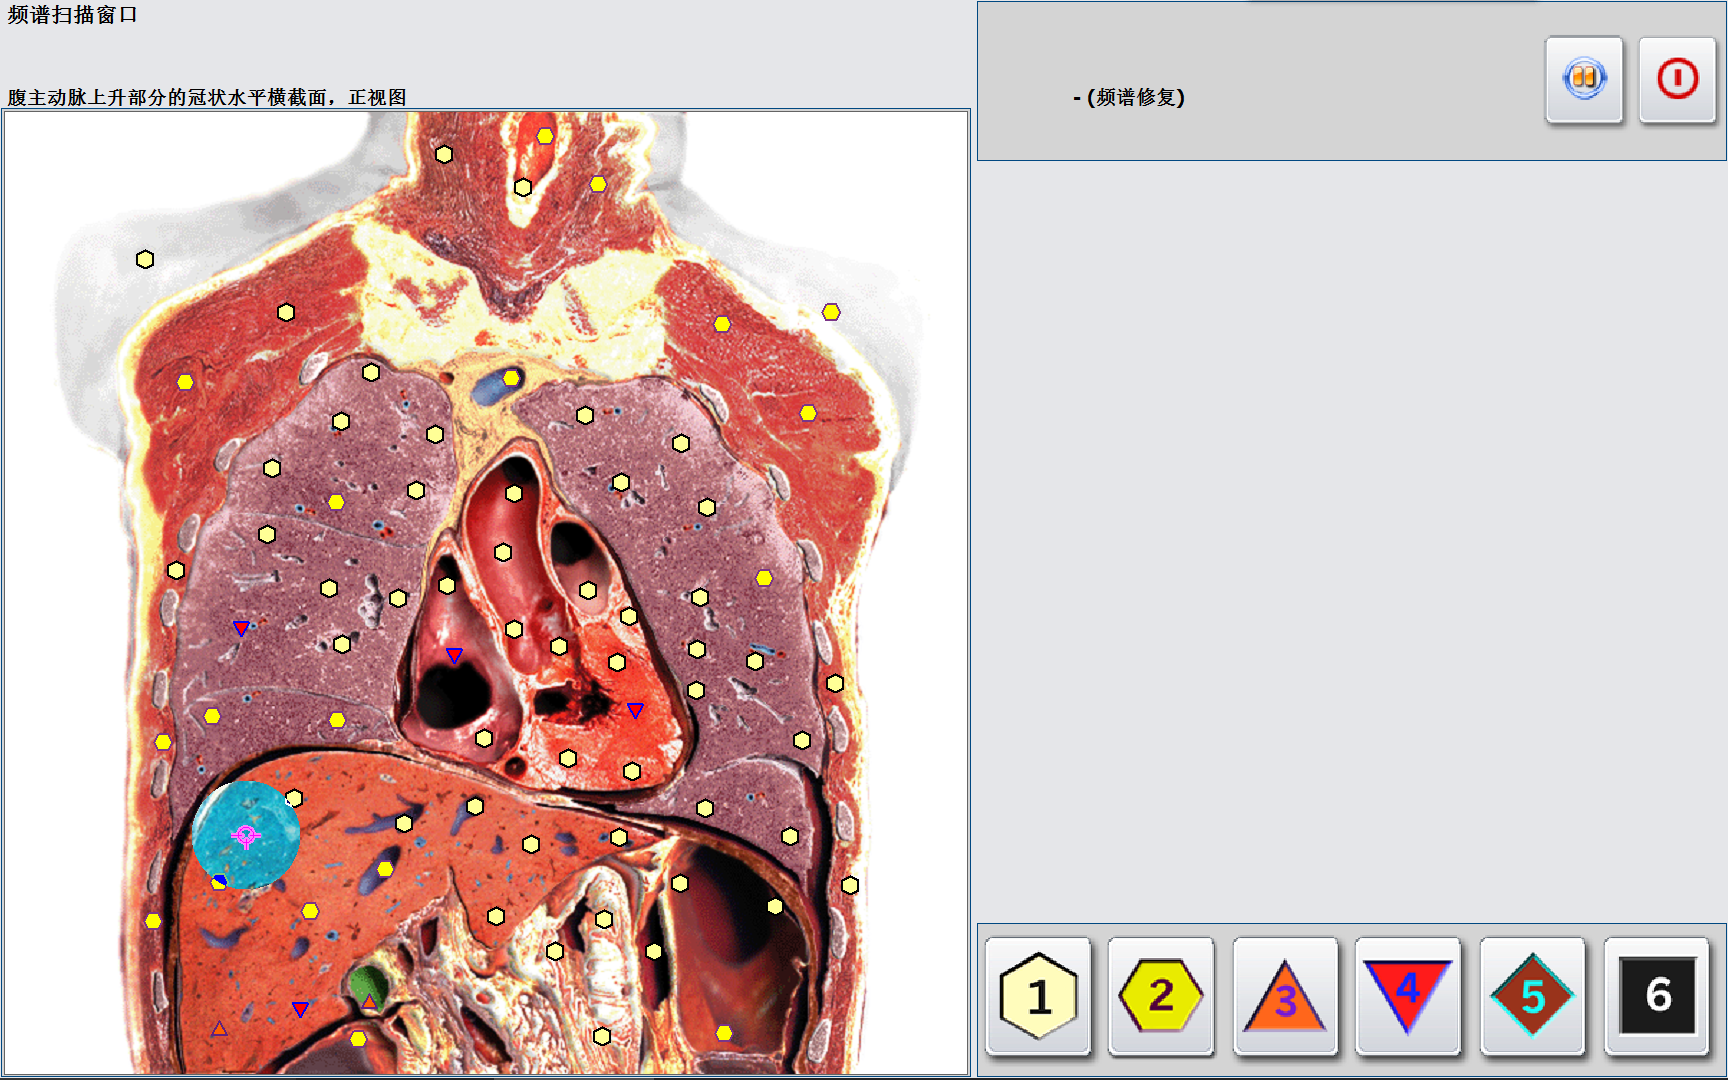Select level 5 brown diamond legend button
Image resolution: width=1728 pixels, height=1080 pixels.
pos(1532,996)
